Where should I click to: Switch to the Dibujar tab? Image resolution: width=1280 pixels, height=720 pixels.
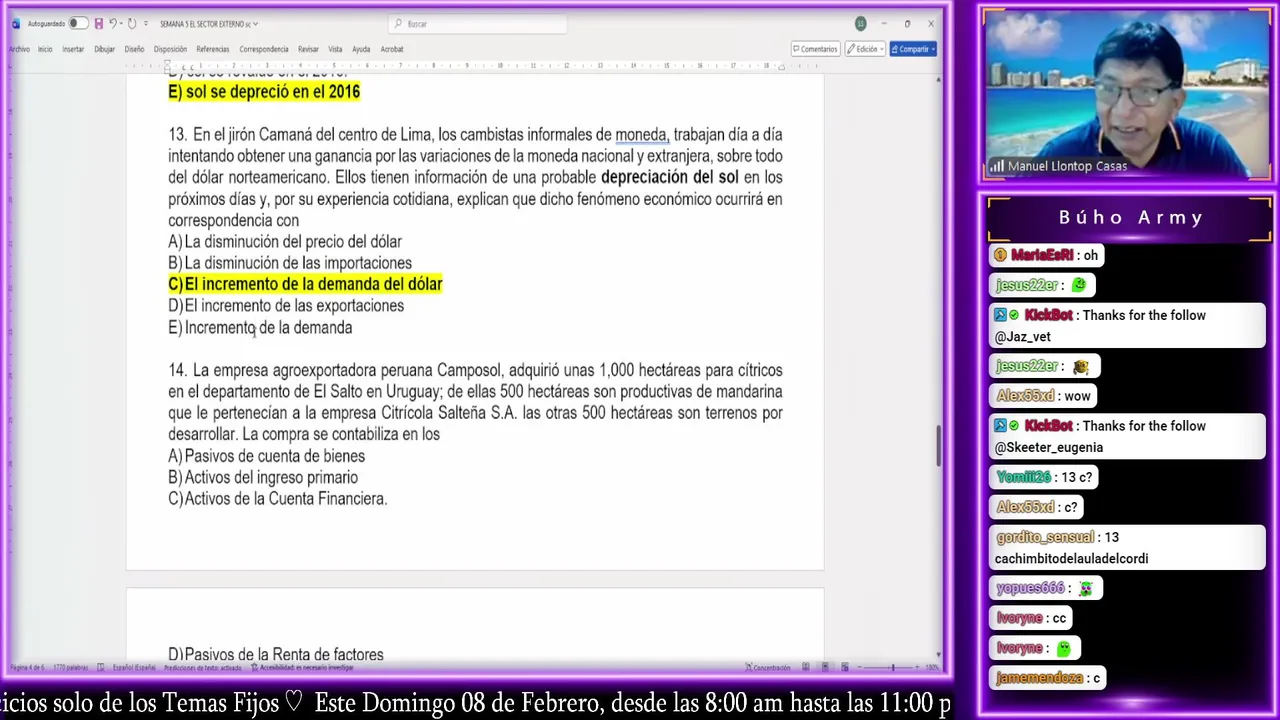[x=104, y=49]
